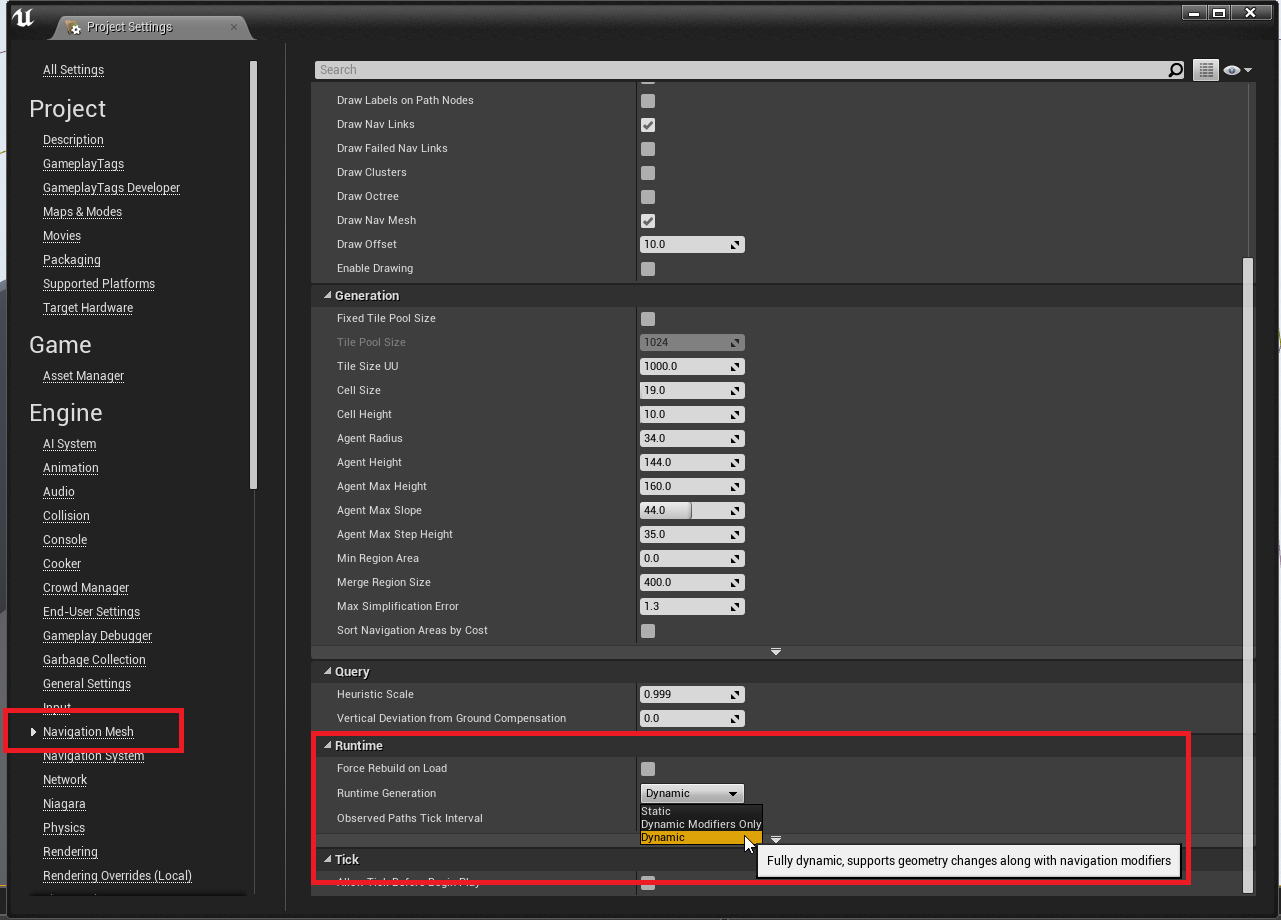Toggle Draw Clusters checkbox
This screenshot has width=1281, height=920.
[648, 173]
